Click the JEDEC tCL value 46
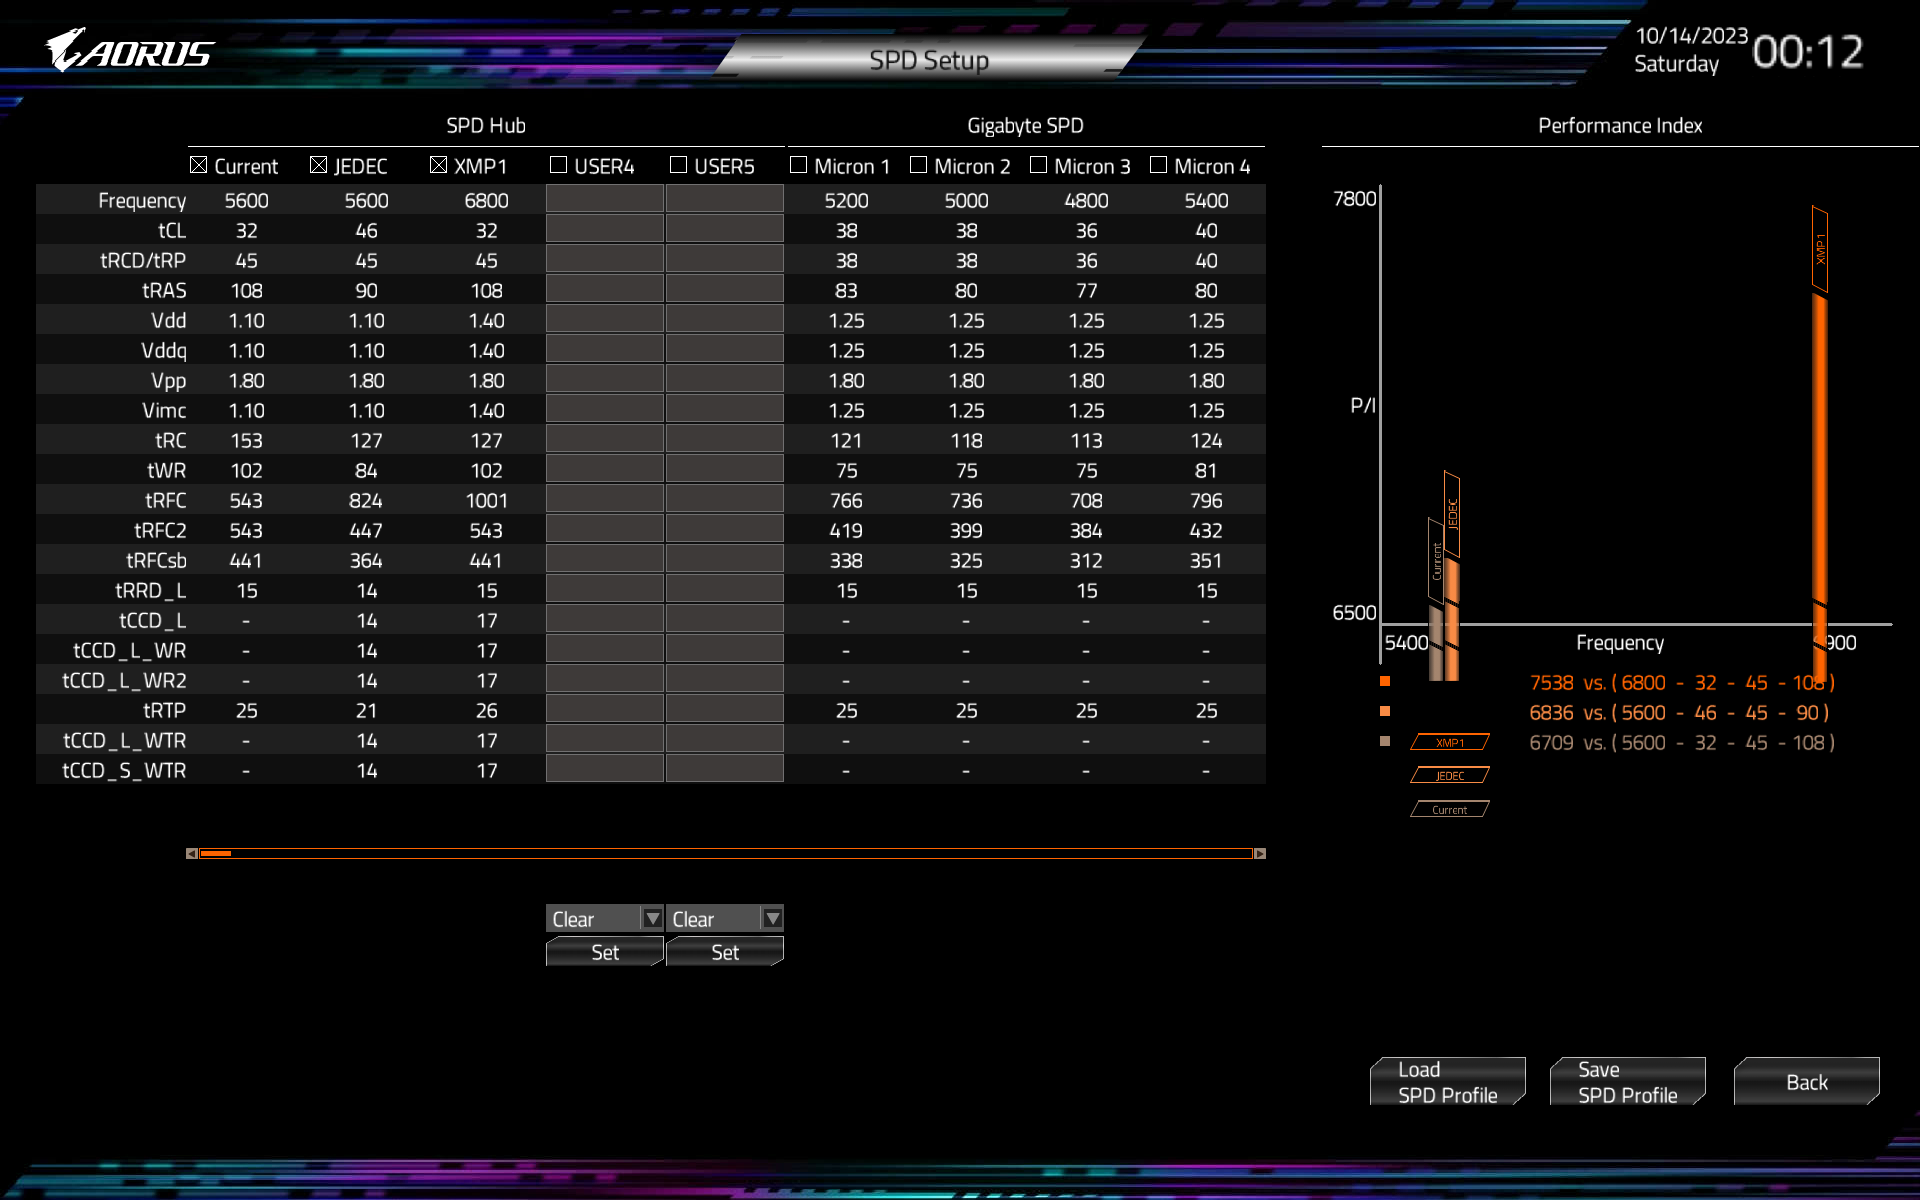1920x1200 pixels. click(366, 230)
